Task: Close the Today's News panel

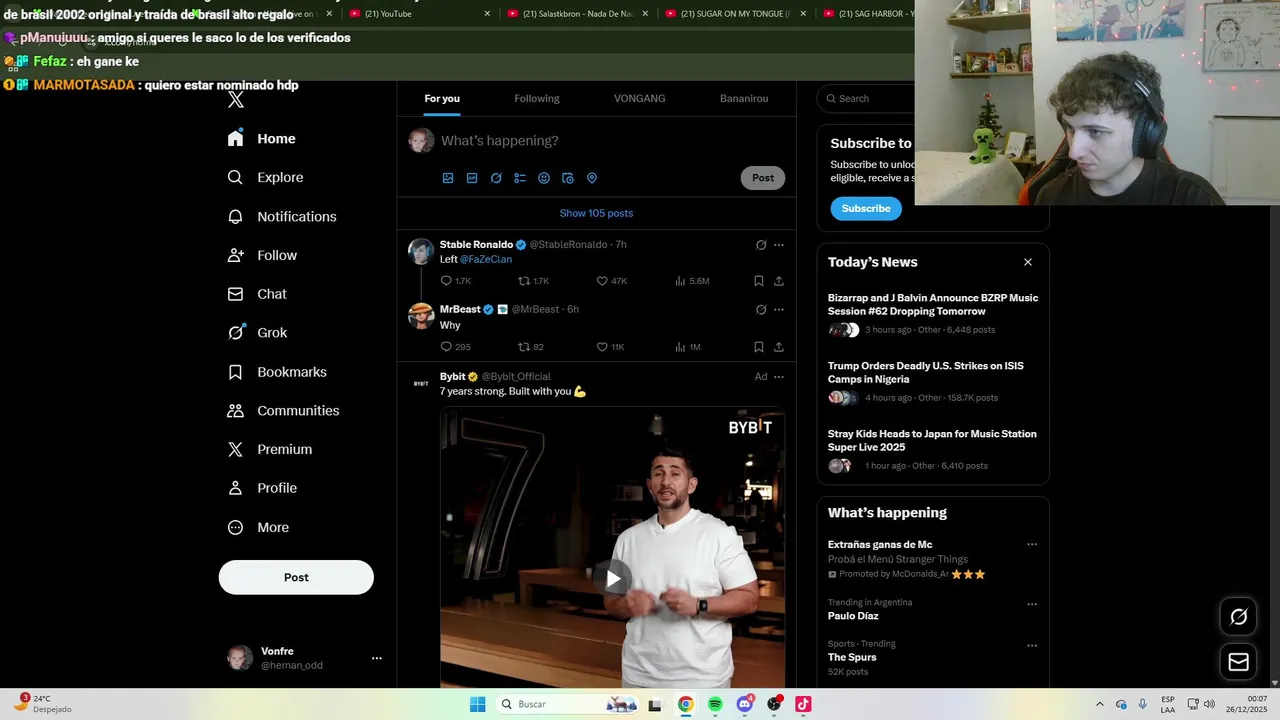Action: (1028, 262)
